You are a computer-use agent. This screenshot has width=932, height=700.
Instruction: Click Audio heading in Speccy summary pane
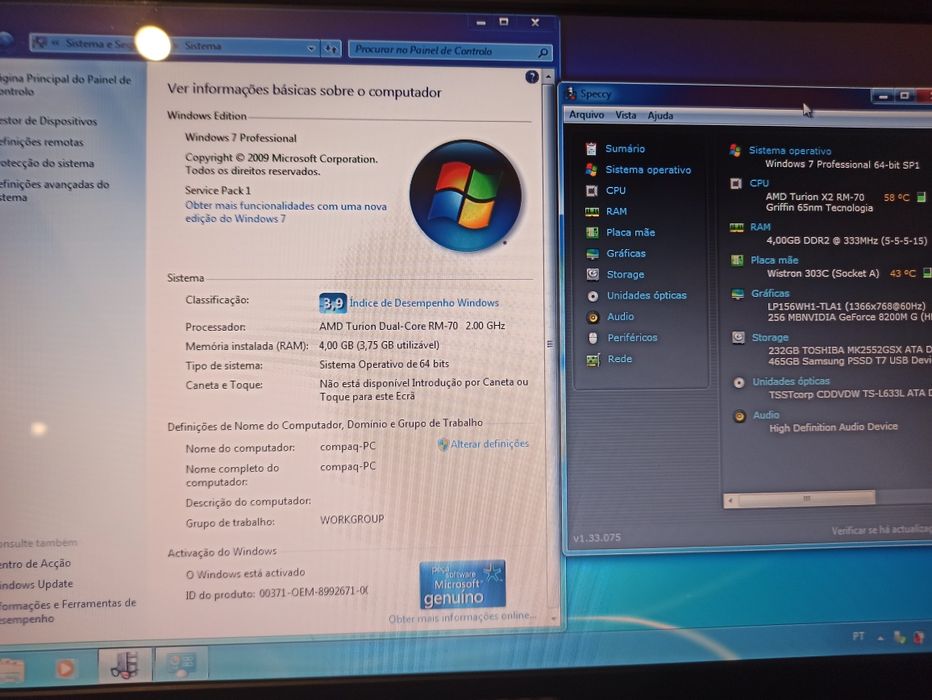click(x=766, y=415)
